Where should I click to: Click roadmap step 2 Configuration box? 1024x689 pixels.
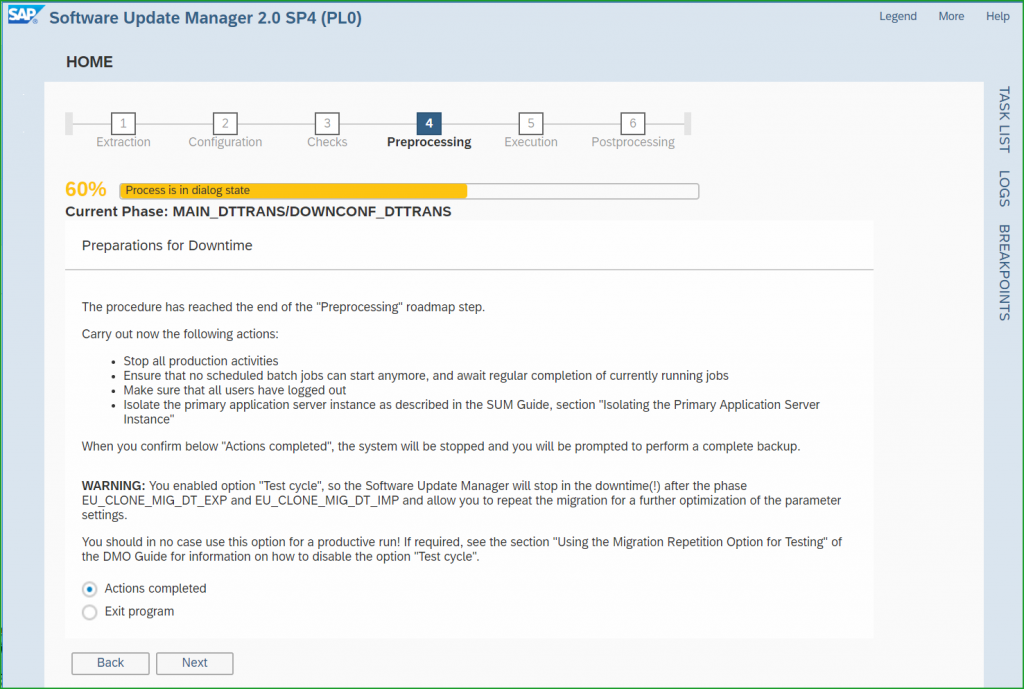tap(225, 123)
